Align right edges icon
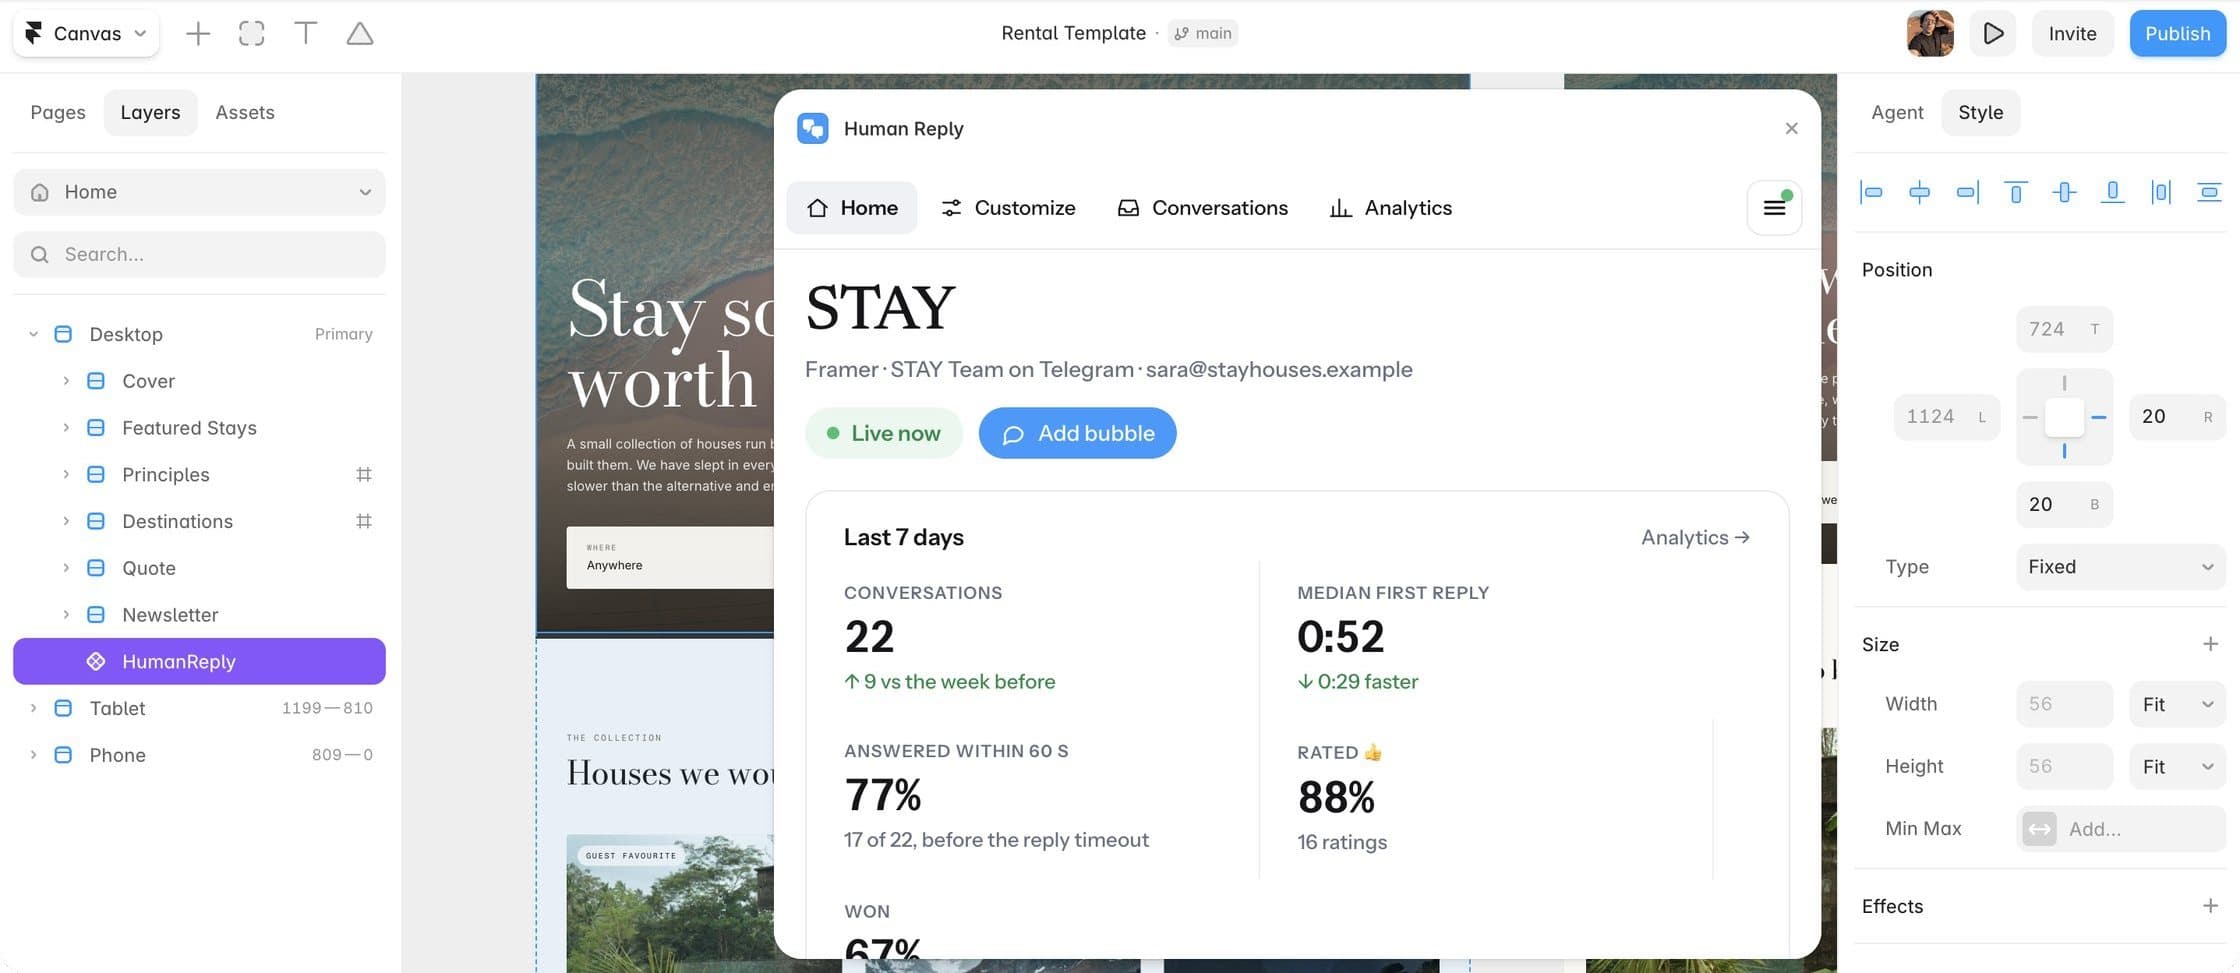This screenshot has width=2240, height=973. pos(1967,192)
